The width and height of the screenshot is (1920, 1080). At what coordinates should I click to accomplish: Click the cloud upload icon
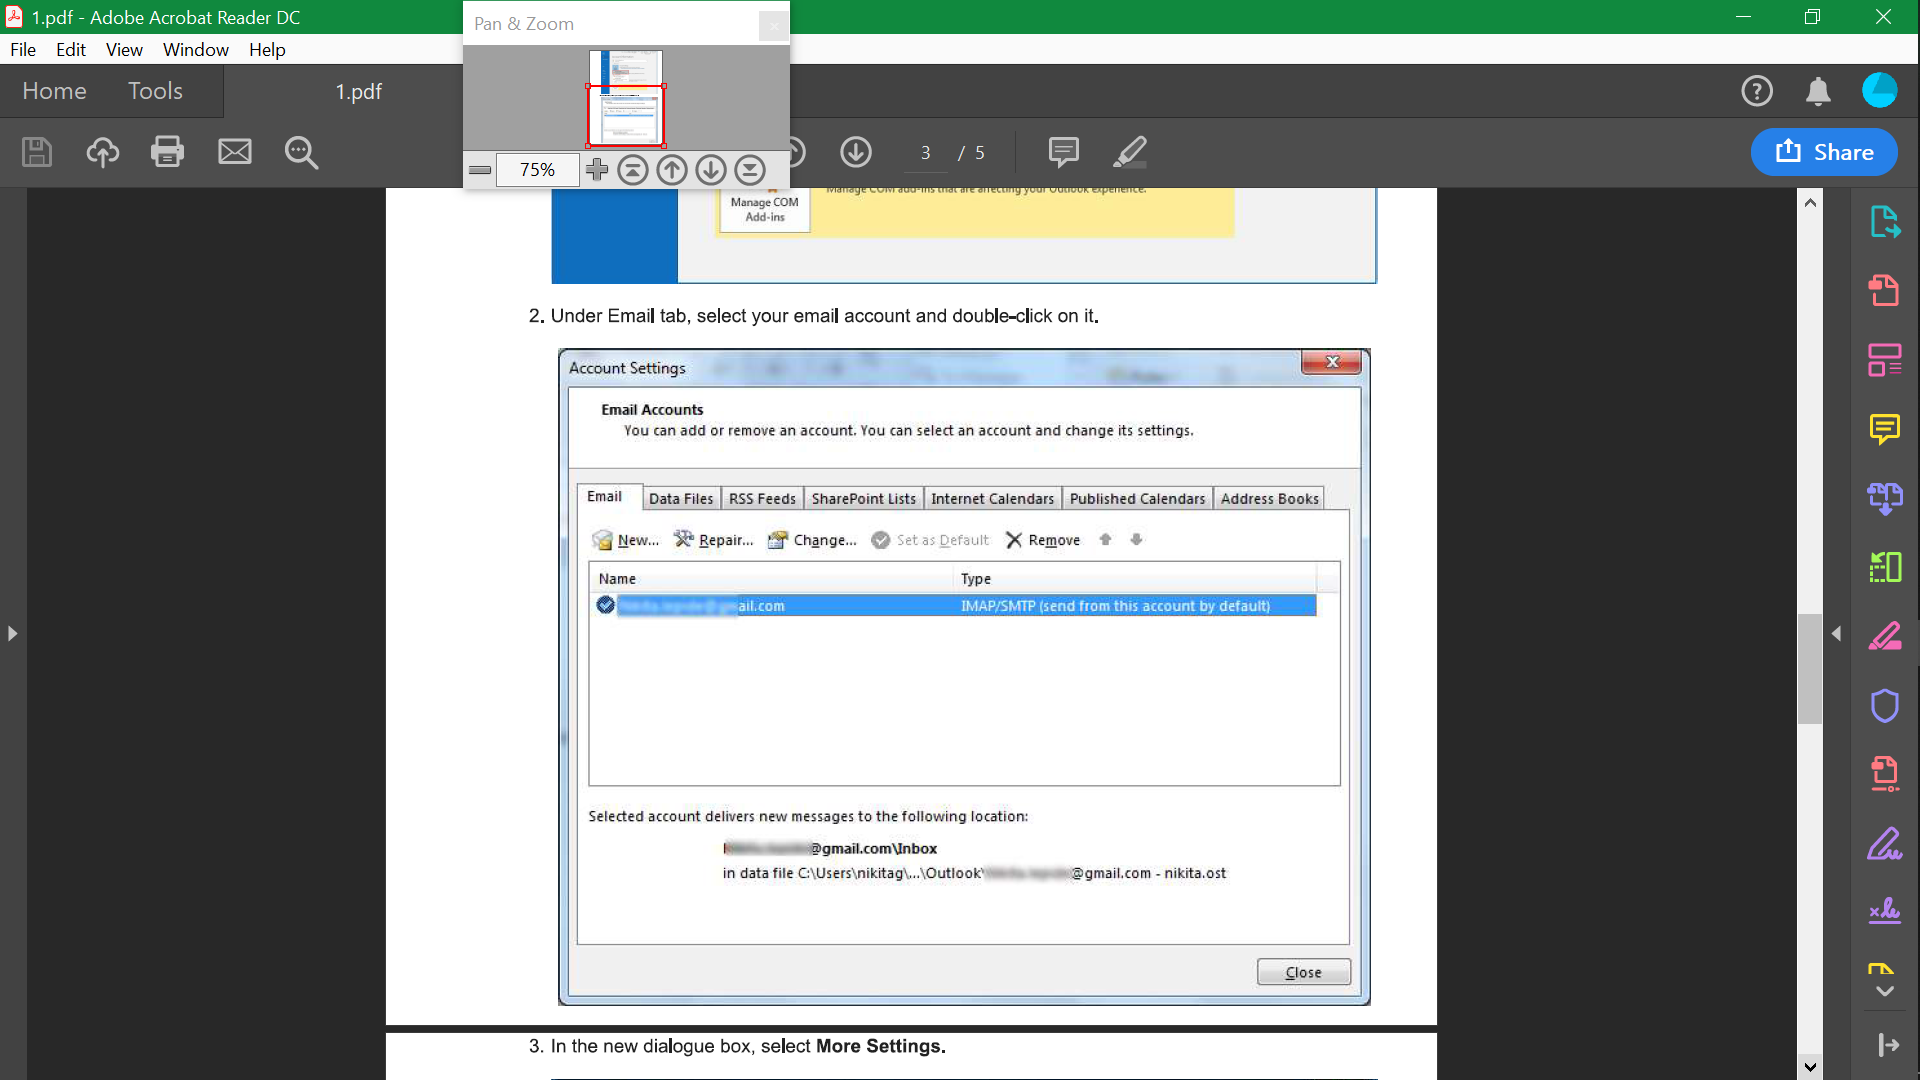click(x=102, y=152)
